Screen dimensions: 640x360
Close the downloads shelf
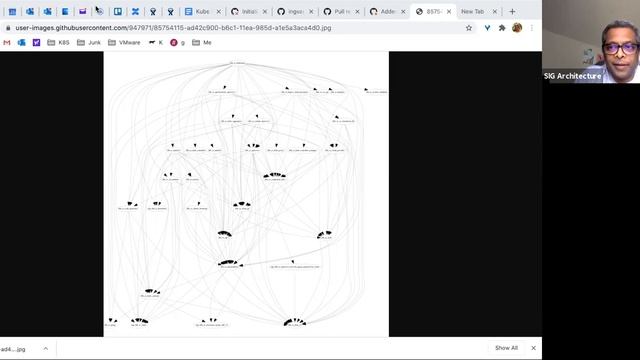(533, 348)
